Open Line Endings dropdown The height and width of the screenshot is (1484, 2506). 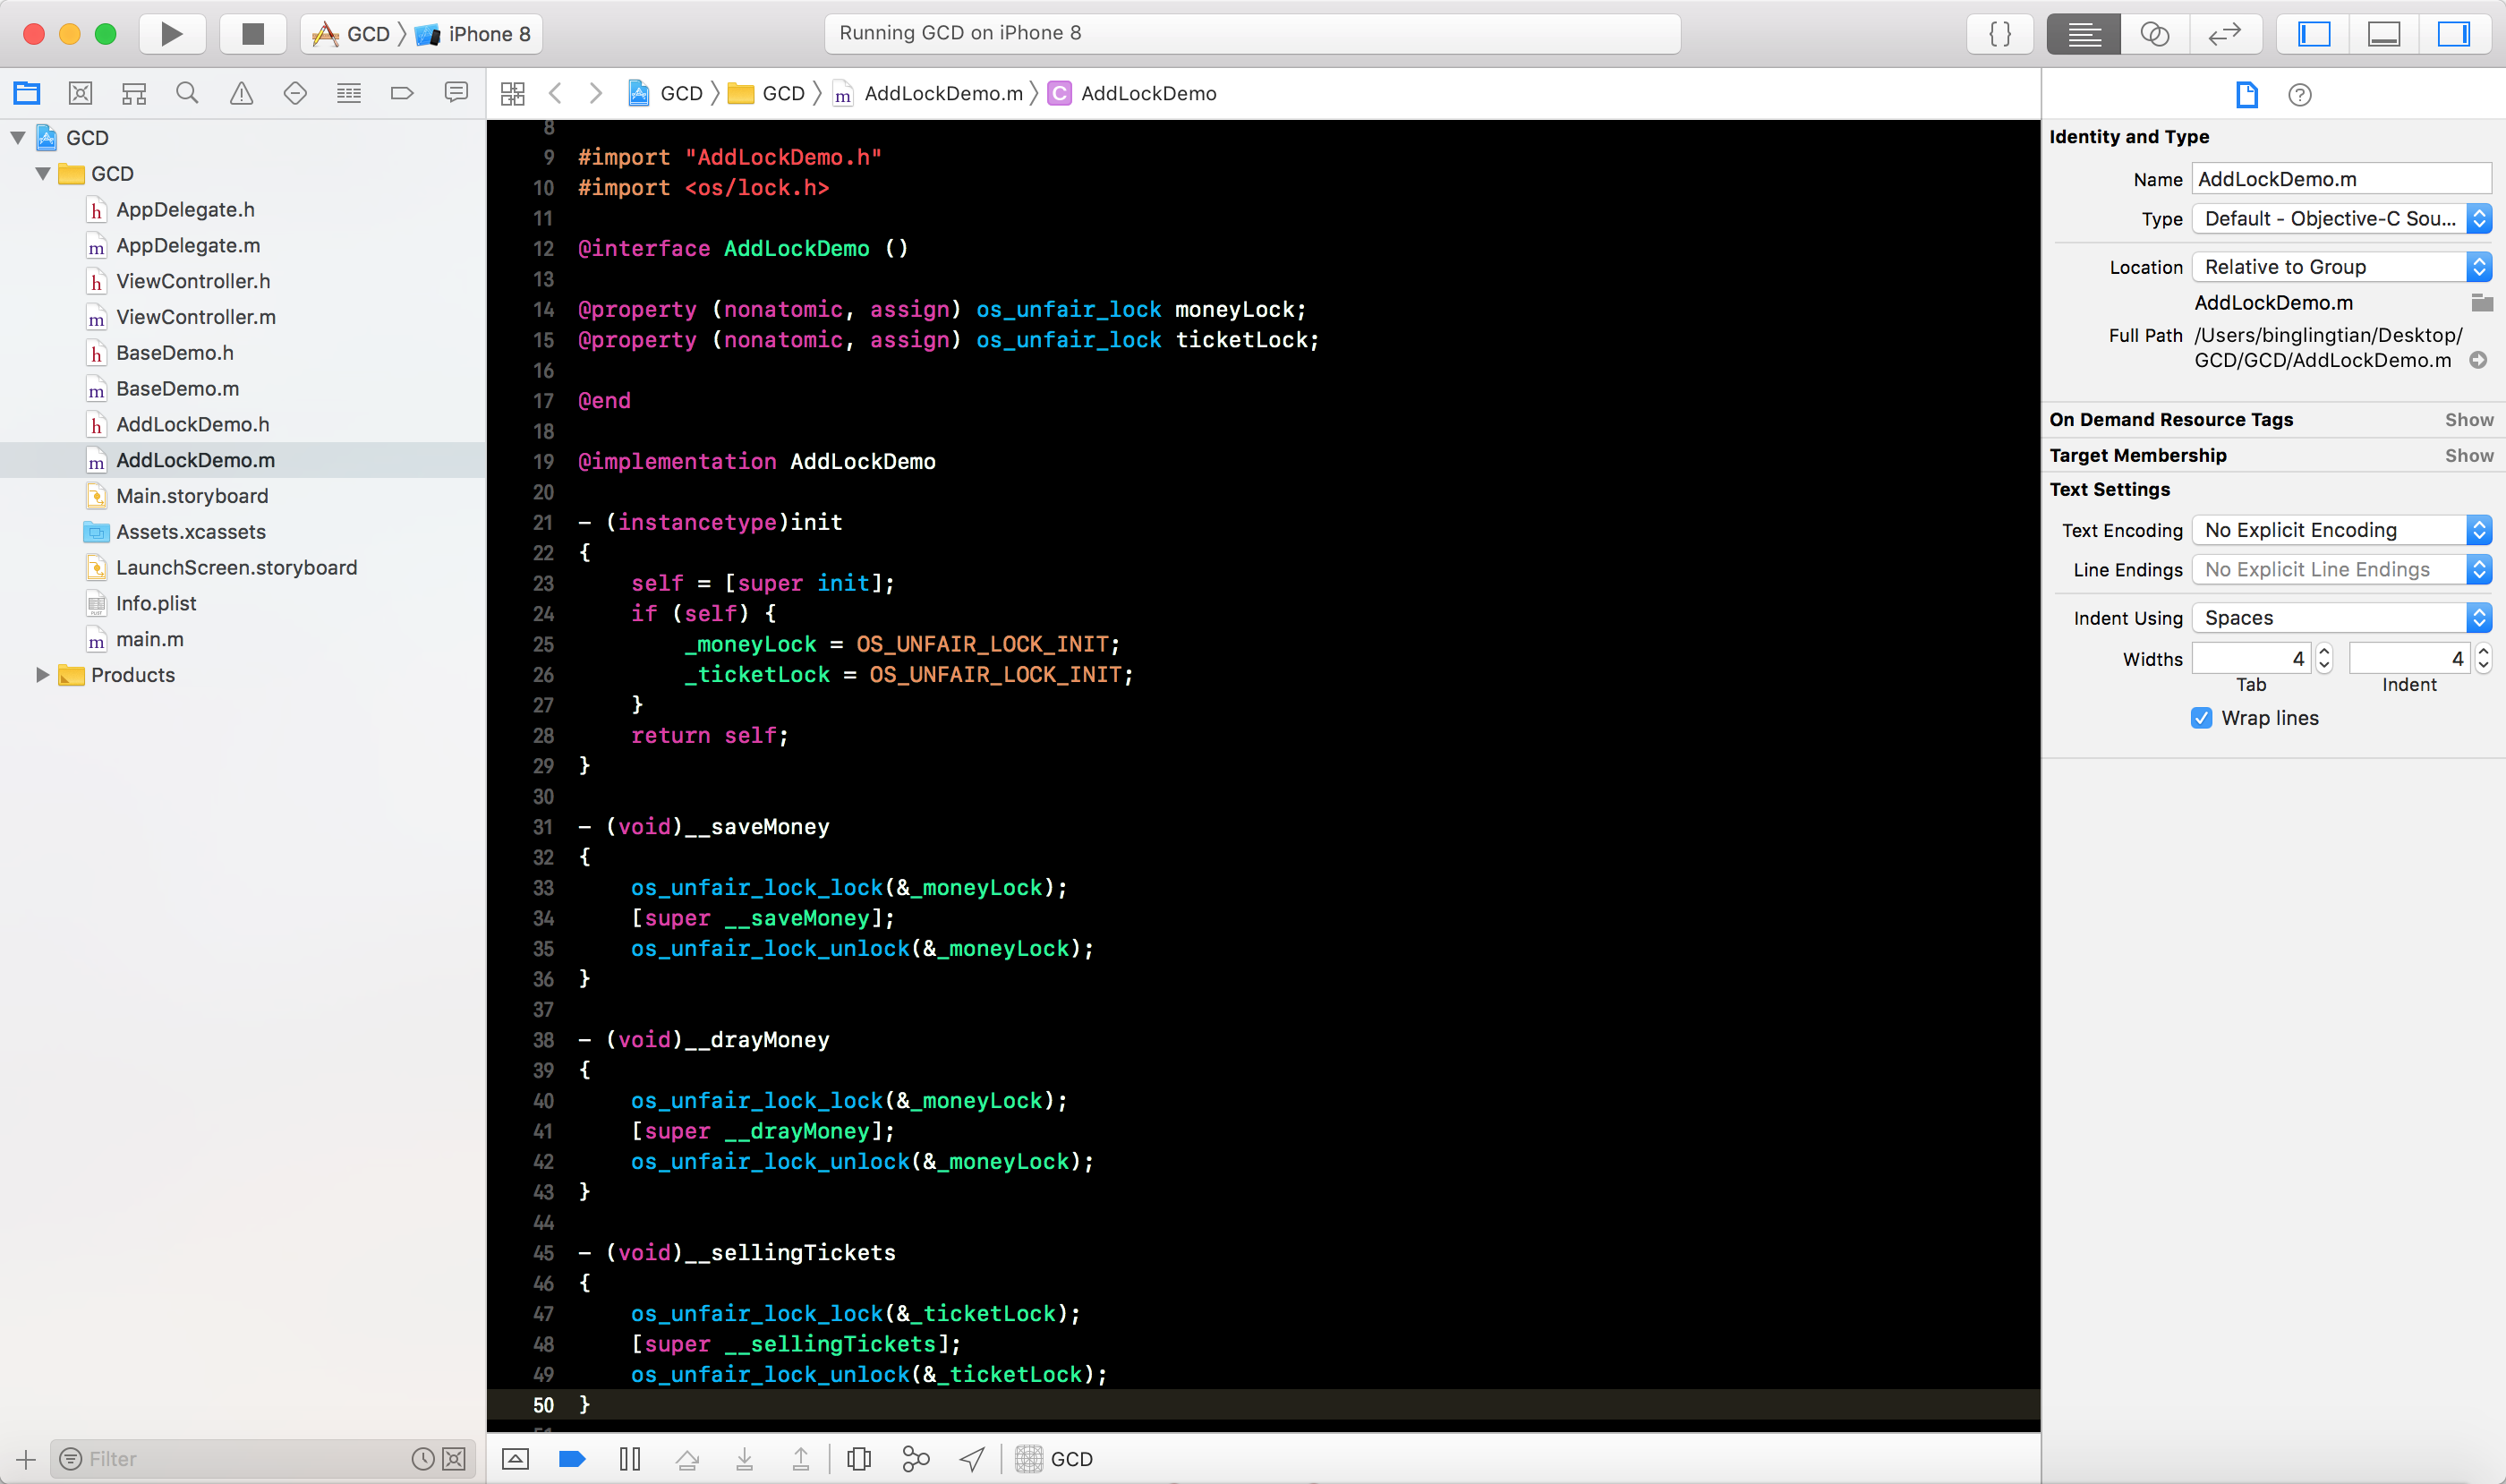pyautogui.click(x=2341, y=570)
